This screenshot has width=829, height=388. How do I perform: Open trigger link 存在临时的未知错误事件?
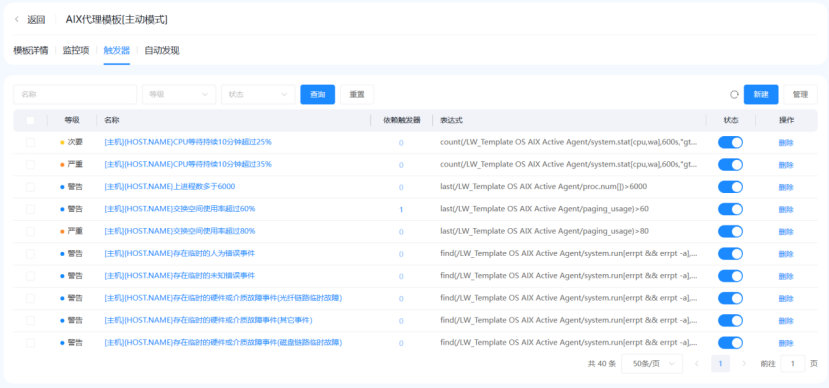(180, 276)
